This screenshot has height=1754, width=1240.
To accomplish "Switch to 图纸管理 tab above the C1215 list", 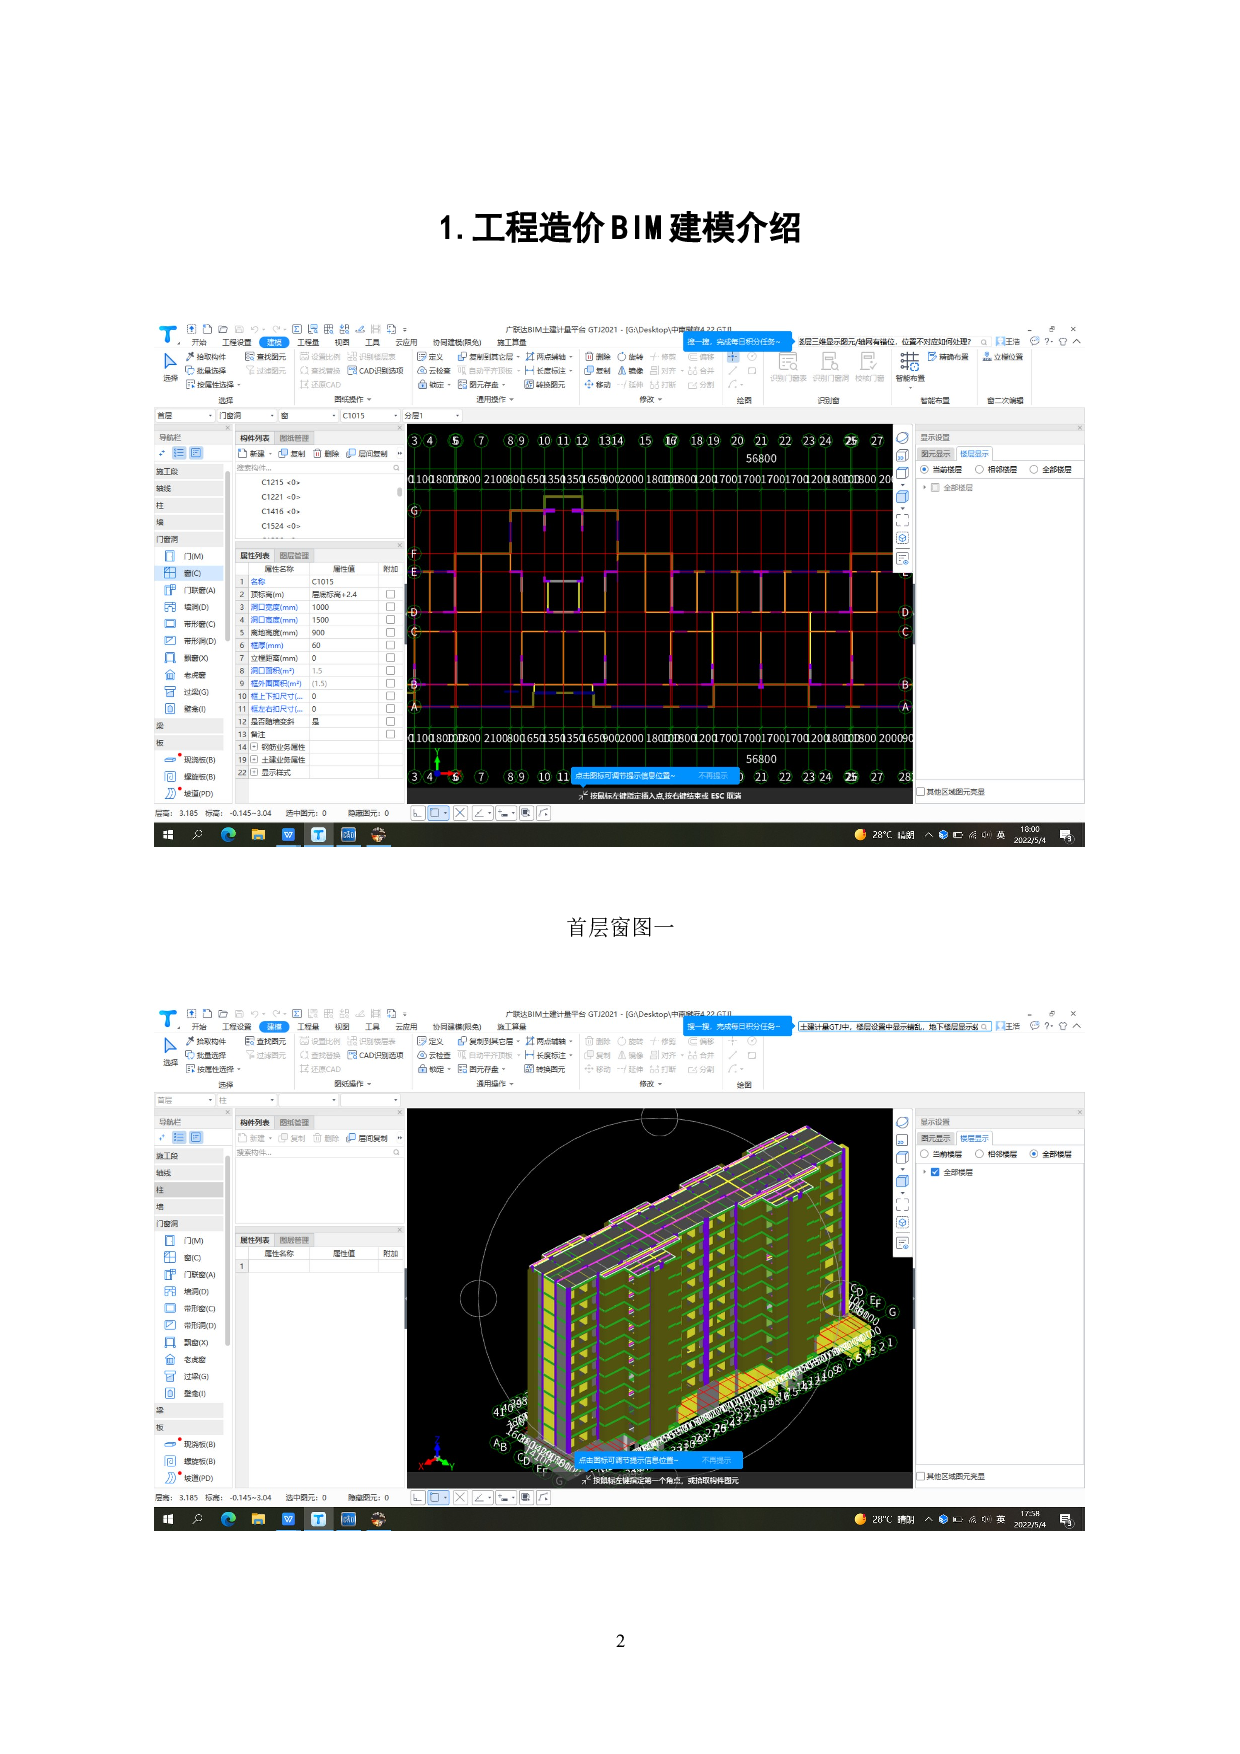I will (294, 438).
